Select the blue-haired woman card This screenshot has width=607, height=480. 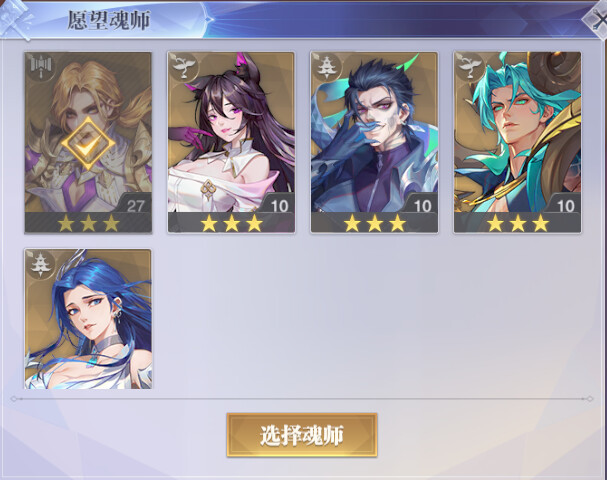tap(88, 319)
